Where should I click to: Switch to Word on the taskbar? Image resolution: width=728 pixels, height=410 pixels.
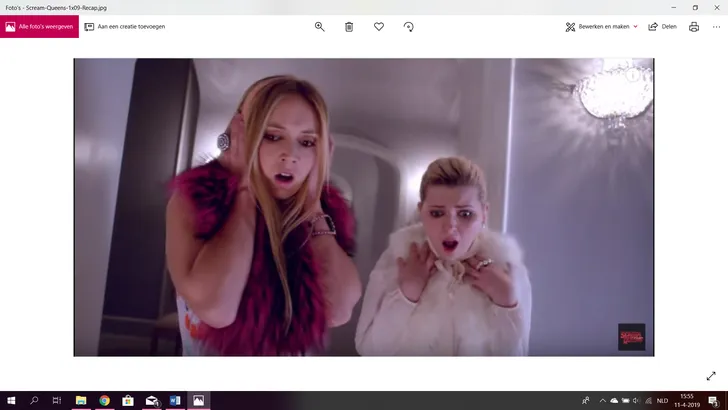coord(175,400)
